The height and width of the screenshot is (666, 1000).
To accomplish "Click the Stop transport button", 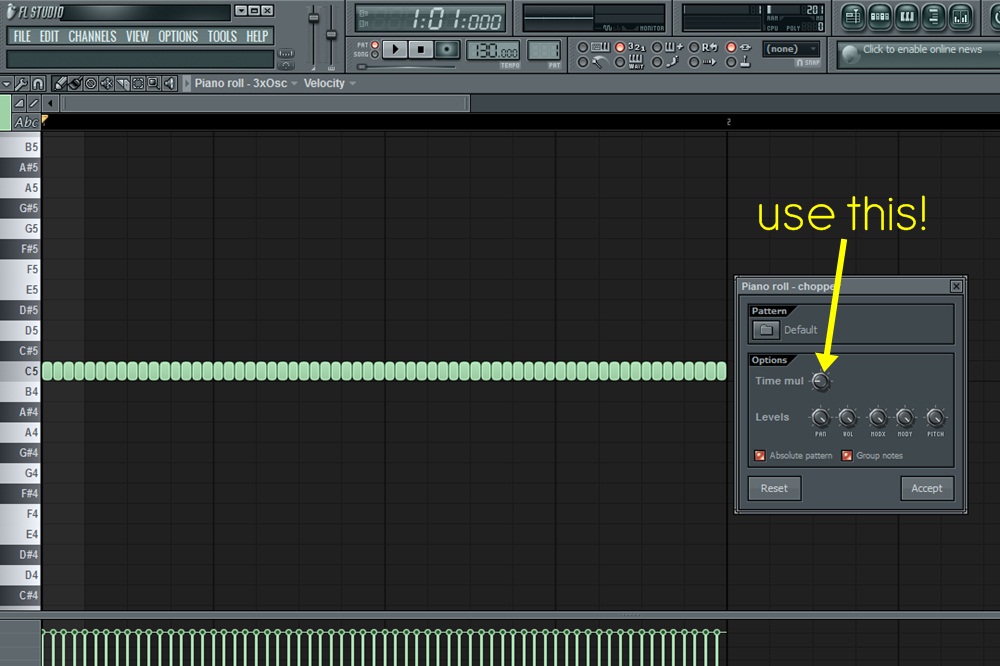I will click(420, 49).
